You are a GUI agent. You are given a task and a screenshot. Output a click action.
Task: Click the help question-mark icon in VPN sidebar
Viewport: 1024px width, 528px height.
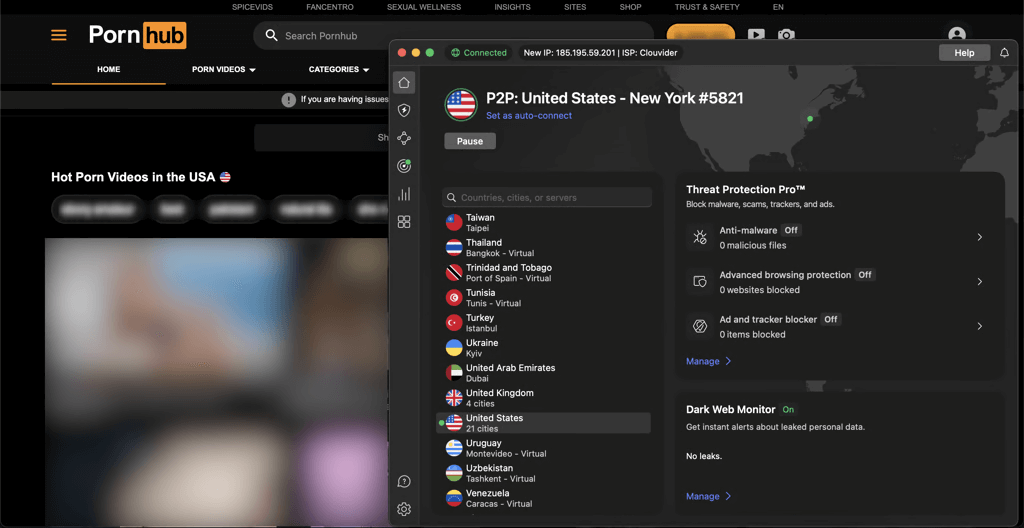[404, 482]
